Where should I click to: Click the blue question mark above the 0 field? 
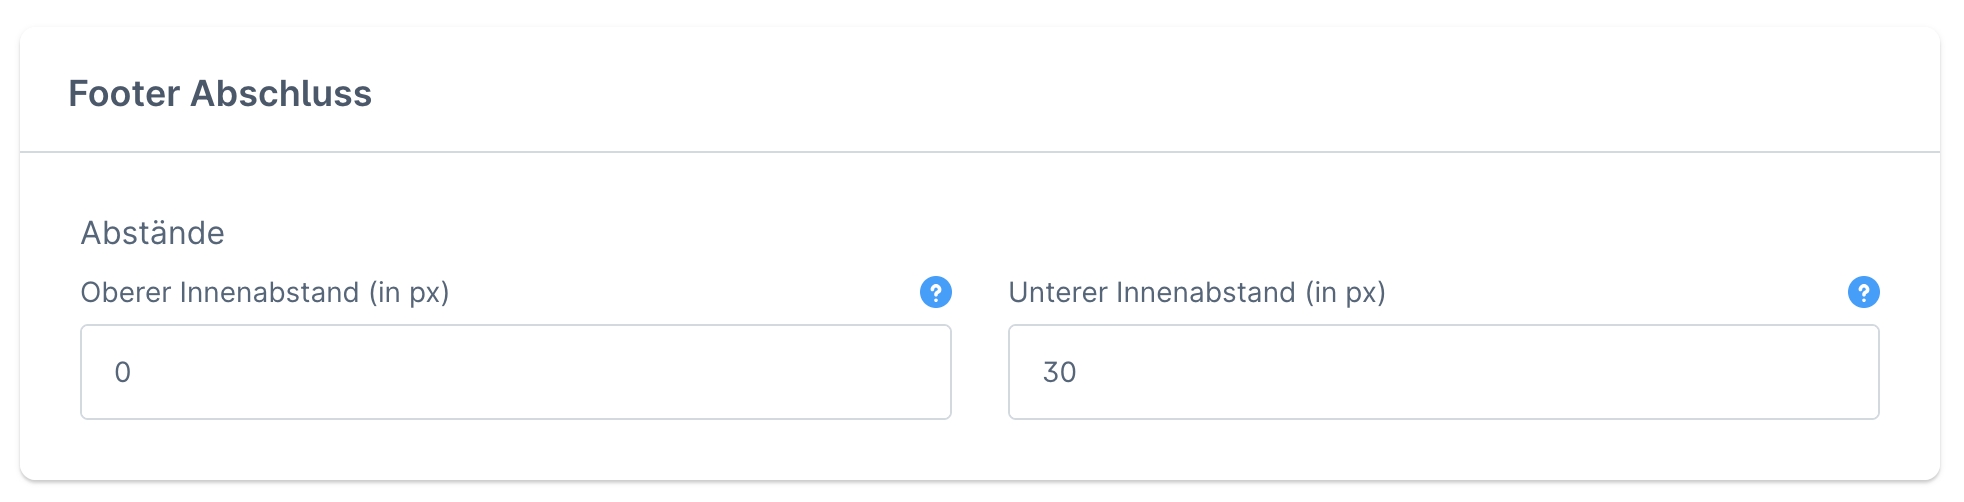935,293
